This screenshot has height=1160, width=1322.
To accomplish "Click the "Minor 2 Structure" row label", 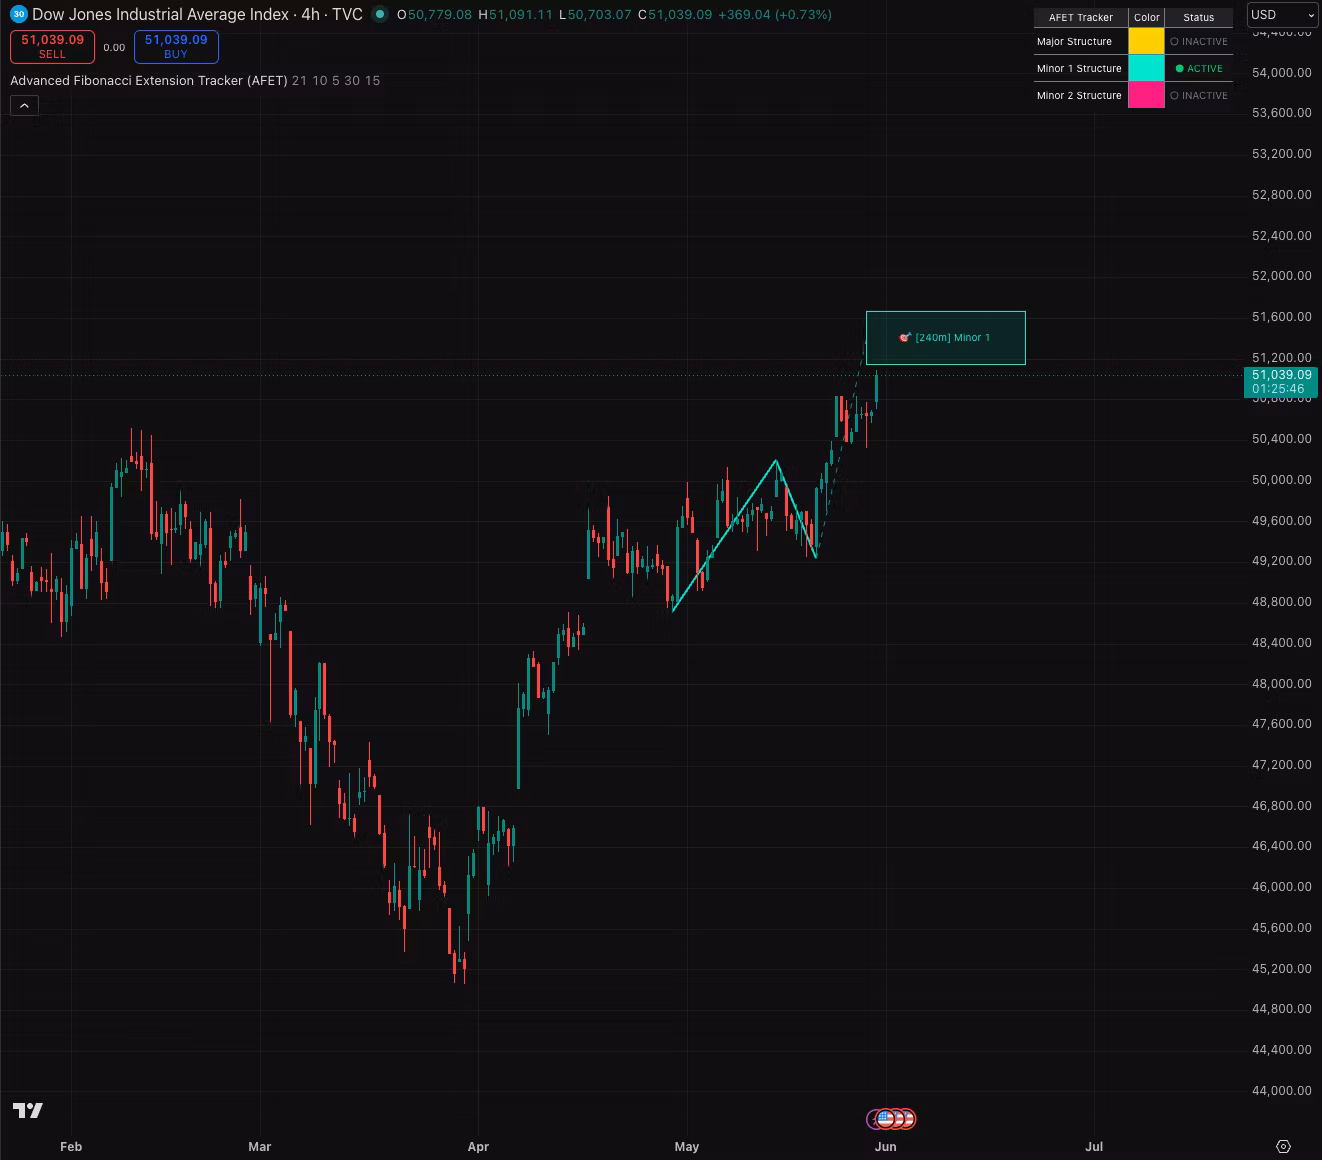I will 1079,96.
